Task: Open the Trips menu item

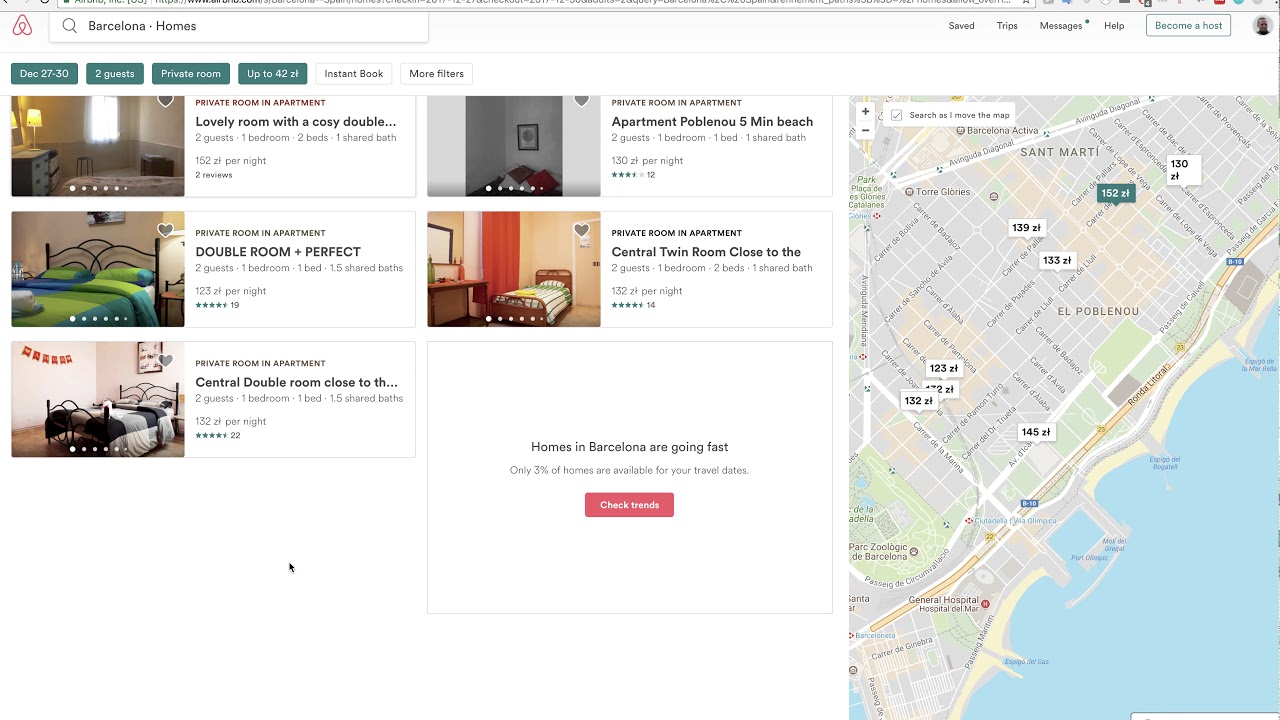Action: pyautogui.click(x=1007, y=26)
